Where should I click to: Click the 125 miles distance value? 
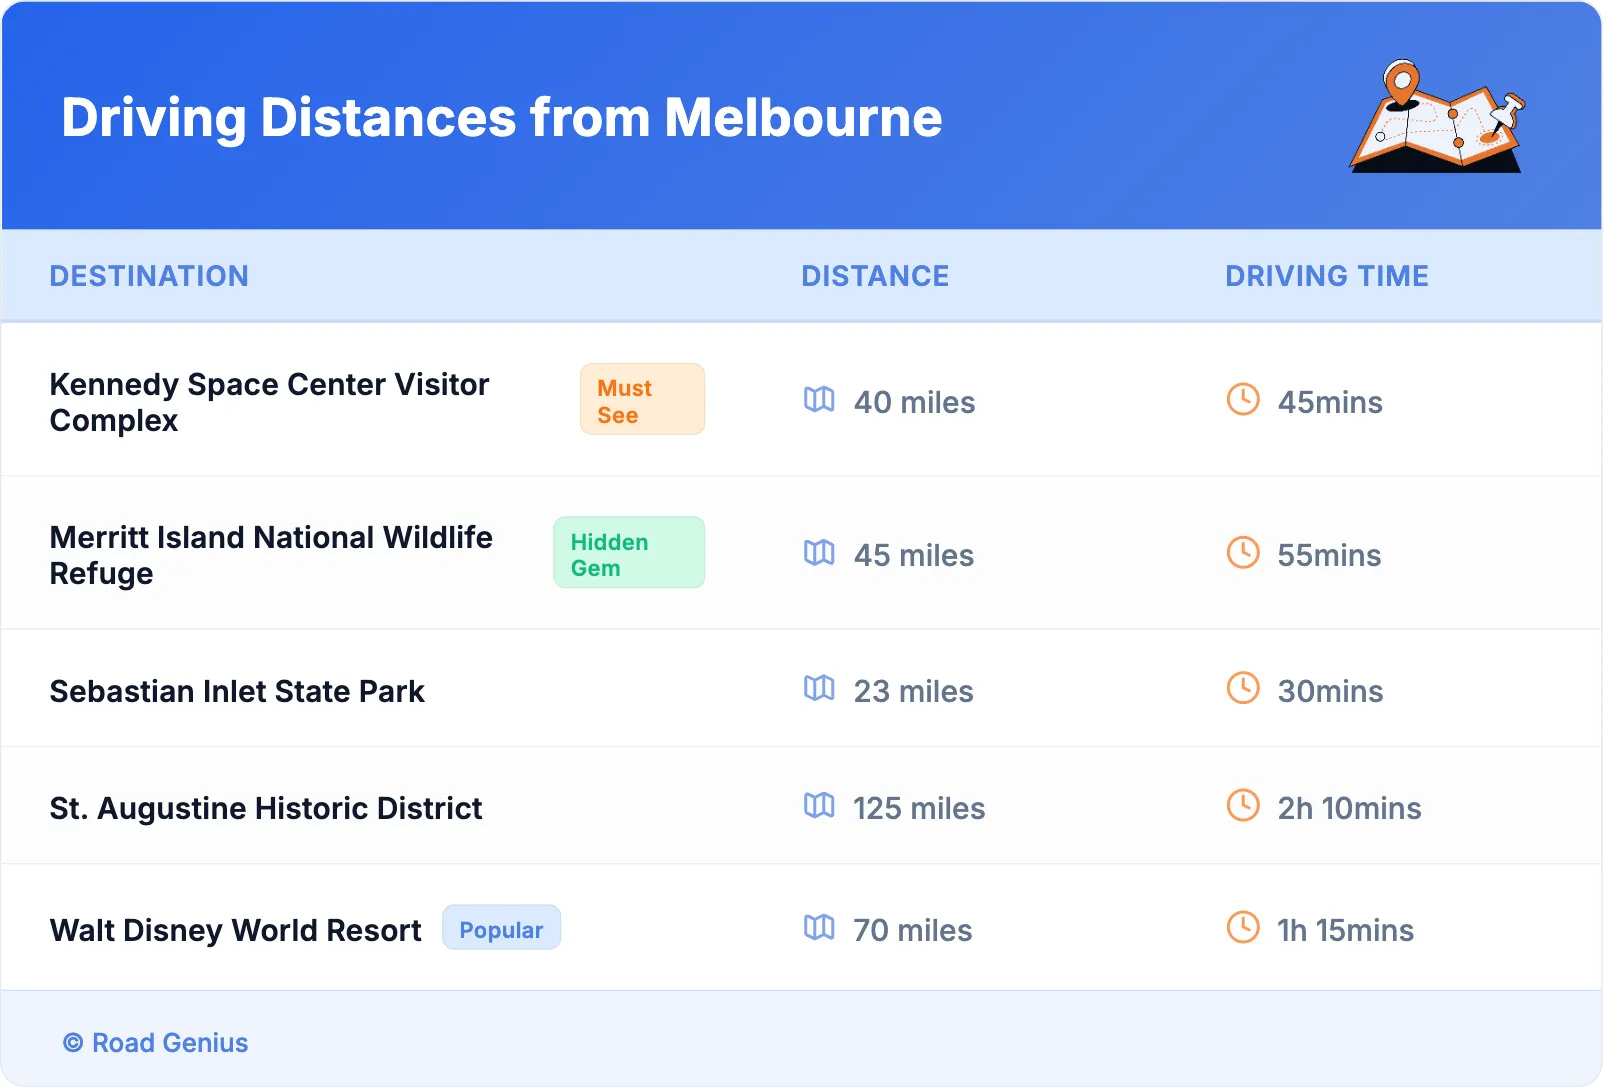pyautogui.click(x=919, y=808)
